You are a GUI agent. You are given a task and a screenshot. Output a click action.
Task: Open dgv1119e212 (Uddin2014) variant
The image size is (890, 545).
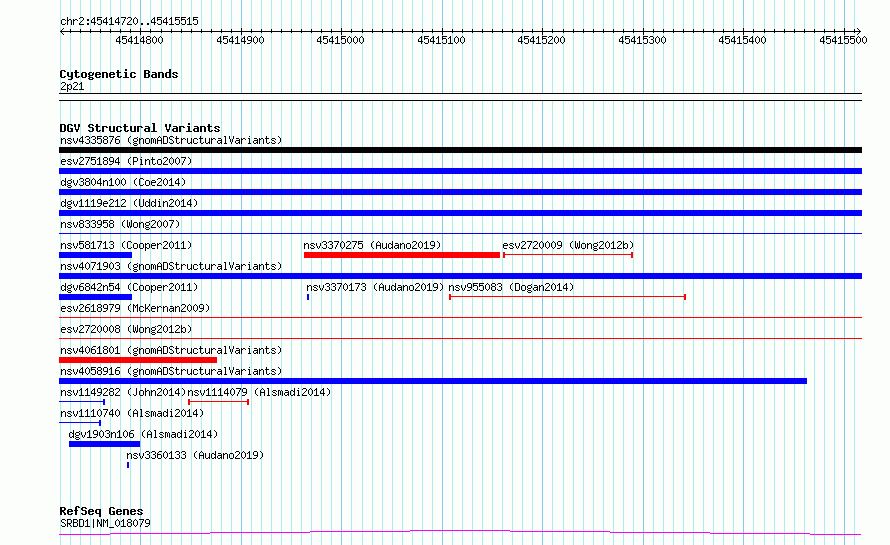pyautogui.click(x=129, y=203)
